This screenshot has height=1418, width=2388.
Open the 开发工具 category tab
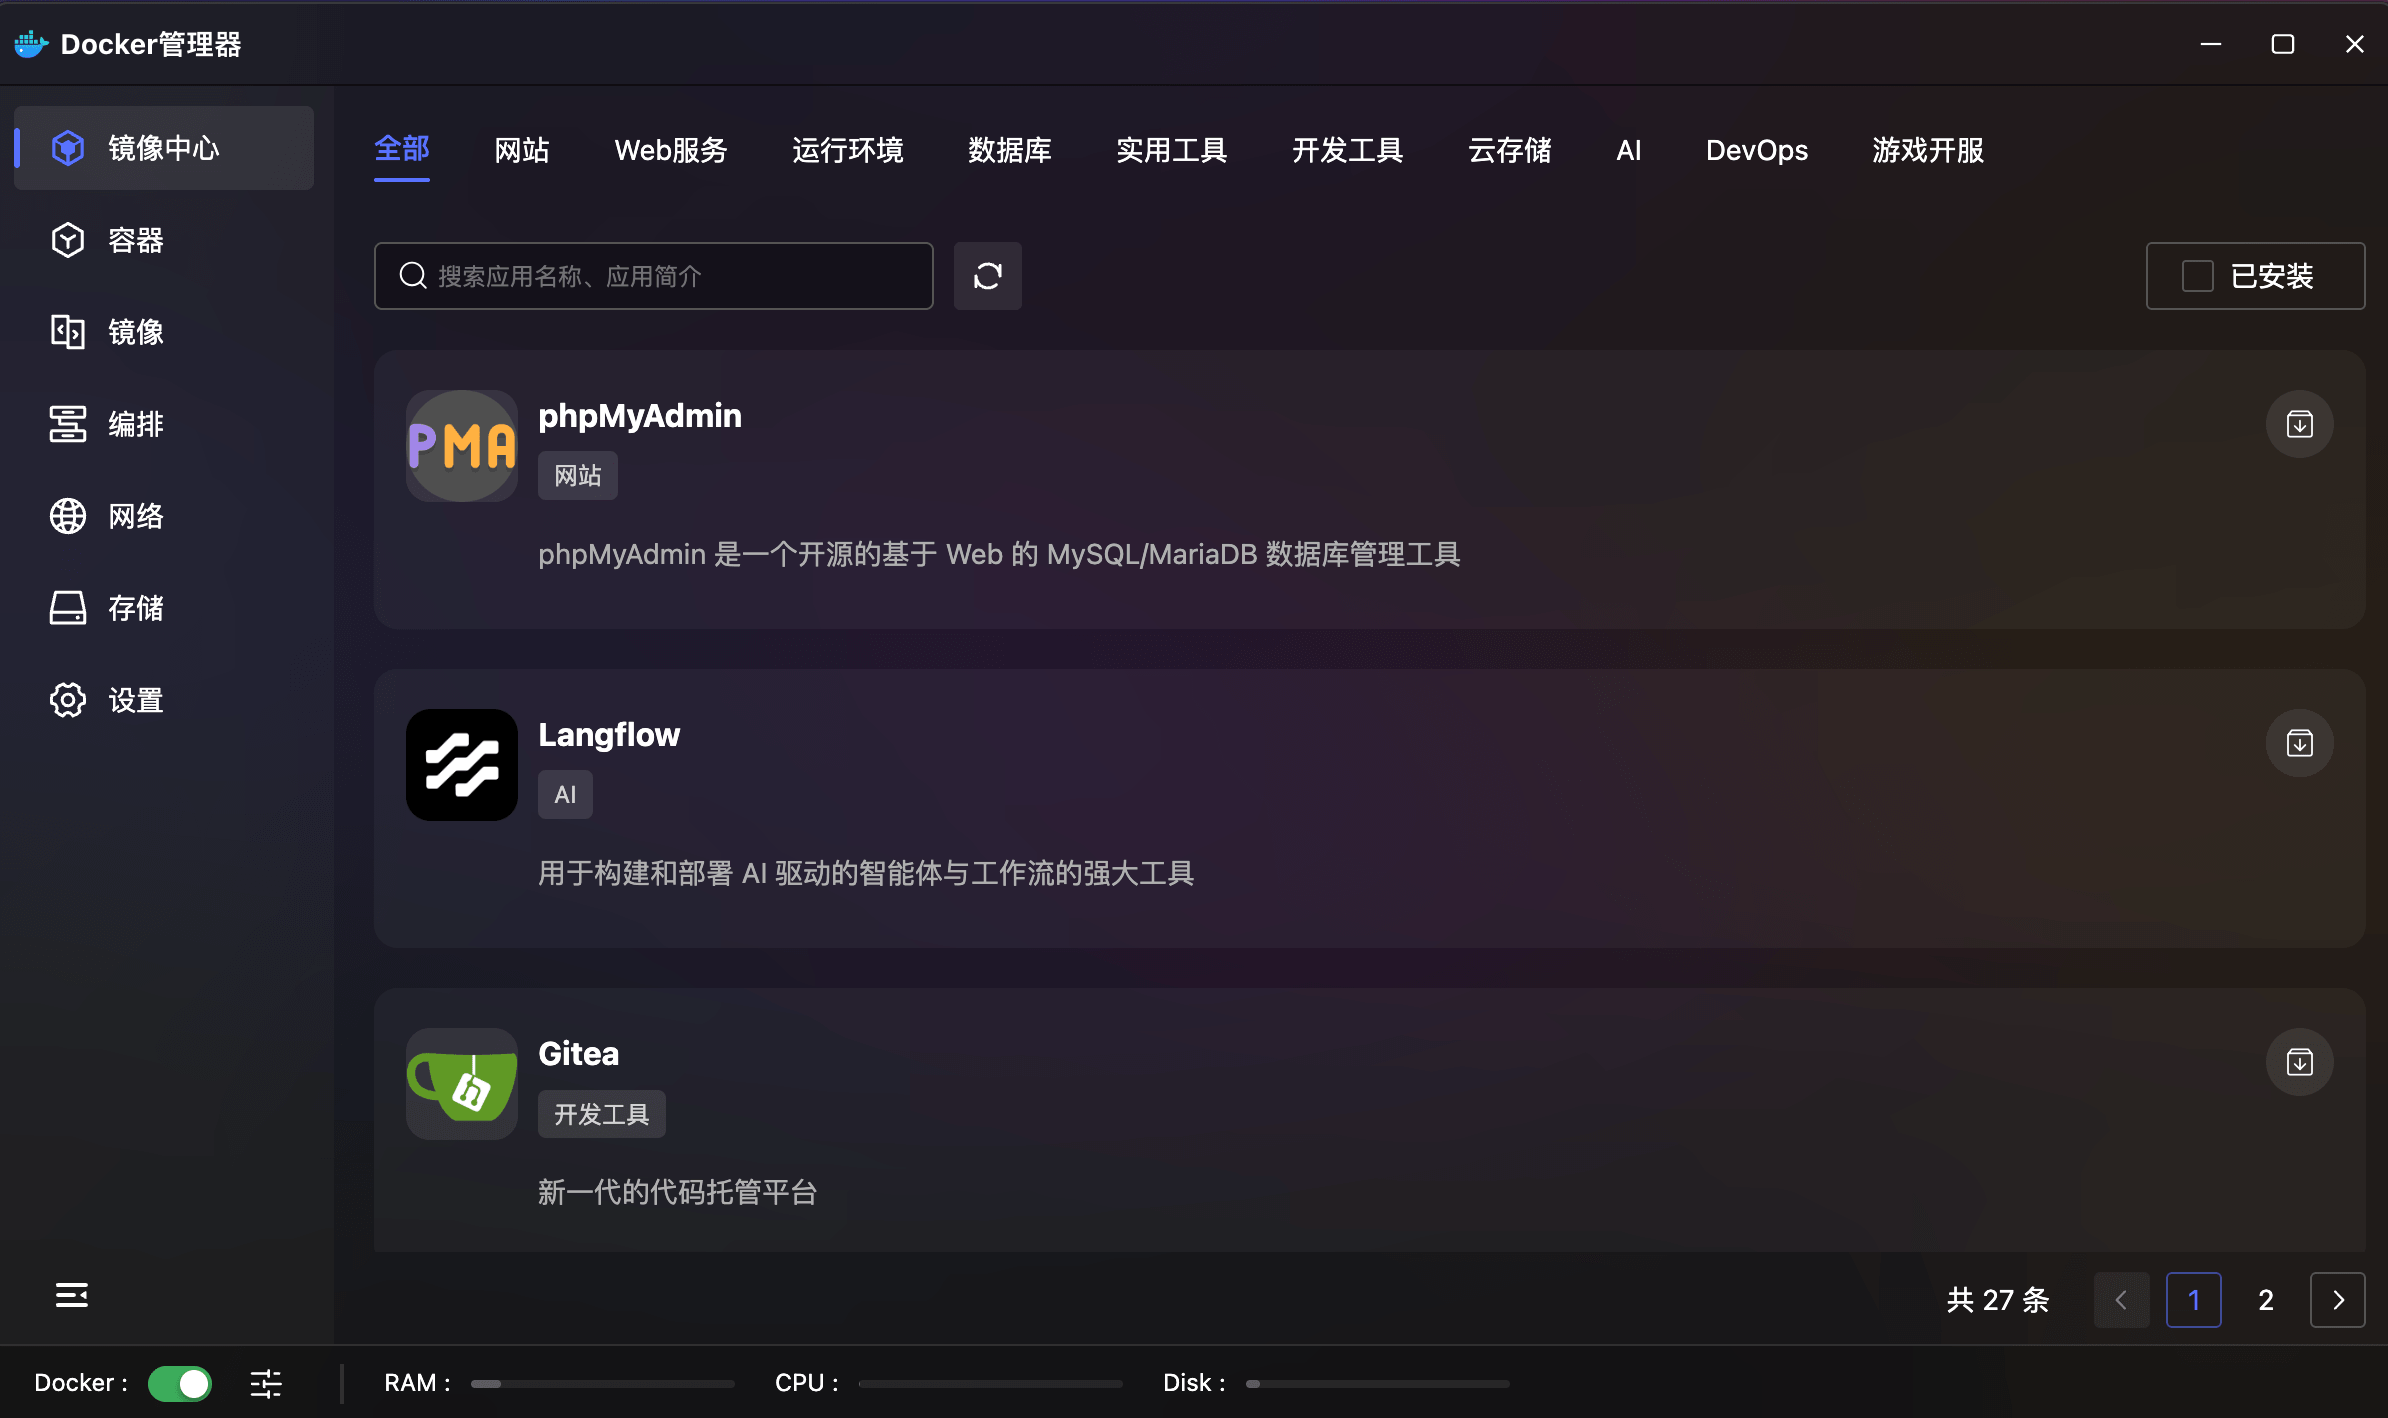click(x=1348, y=150)
